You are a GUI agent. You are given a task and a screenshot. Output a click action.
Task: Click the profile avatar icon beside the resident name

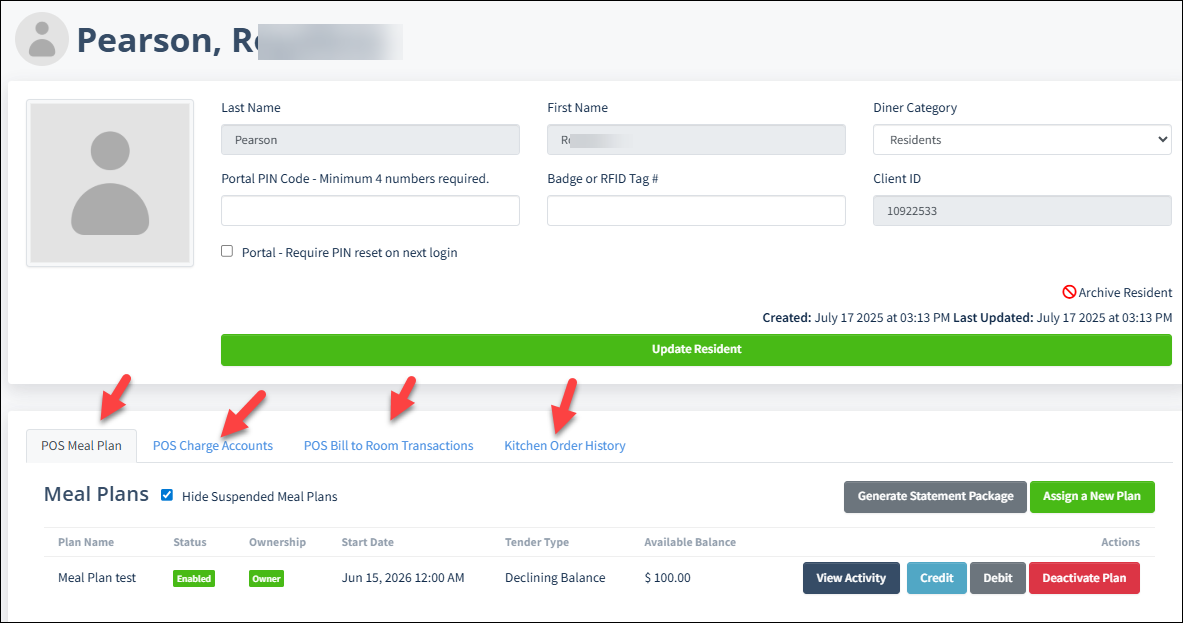pos(42,39)
